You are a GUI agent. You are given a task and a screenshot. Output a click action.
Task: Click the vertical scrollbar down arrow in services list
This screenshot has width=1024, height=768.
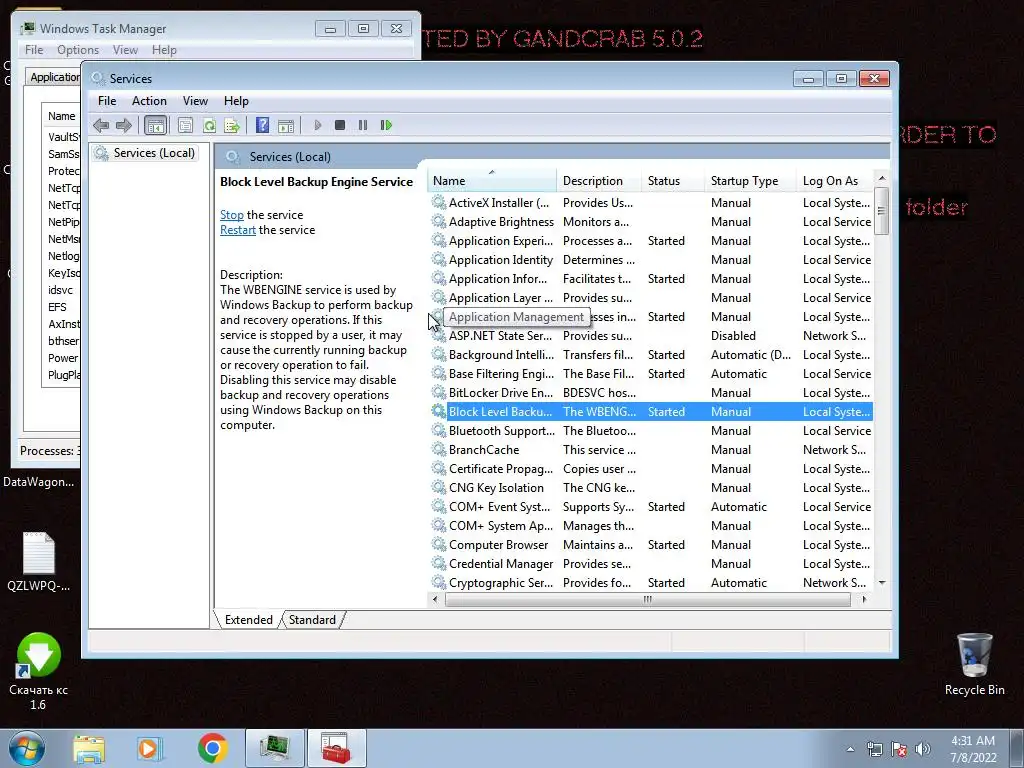pyautogui.click(x=882, y=583)
